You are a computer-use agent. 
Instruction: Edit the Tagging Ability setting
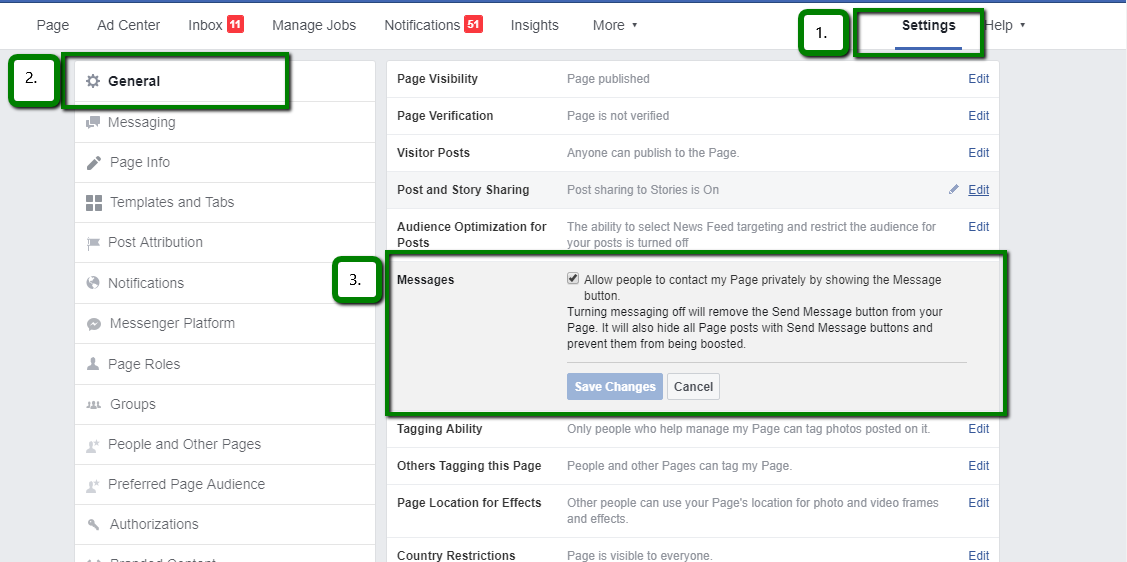click(x=978, y=429)
